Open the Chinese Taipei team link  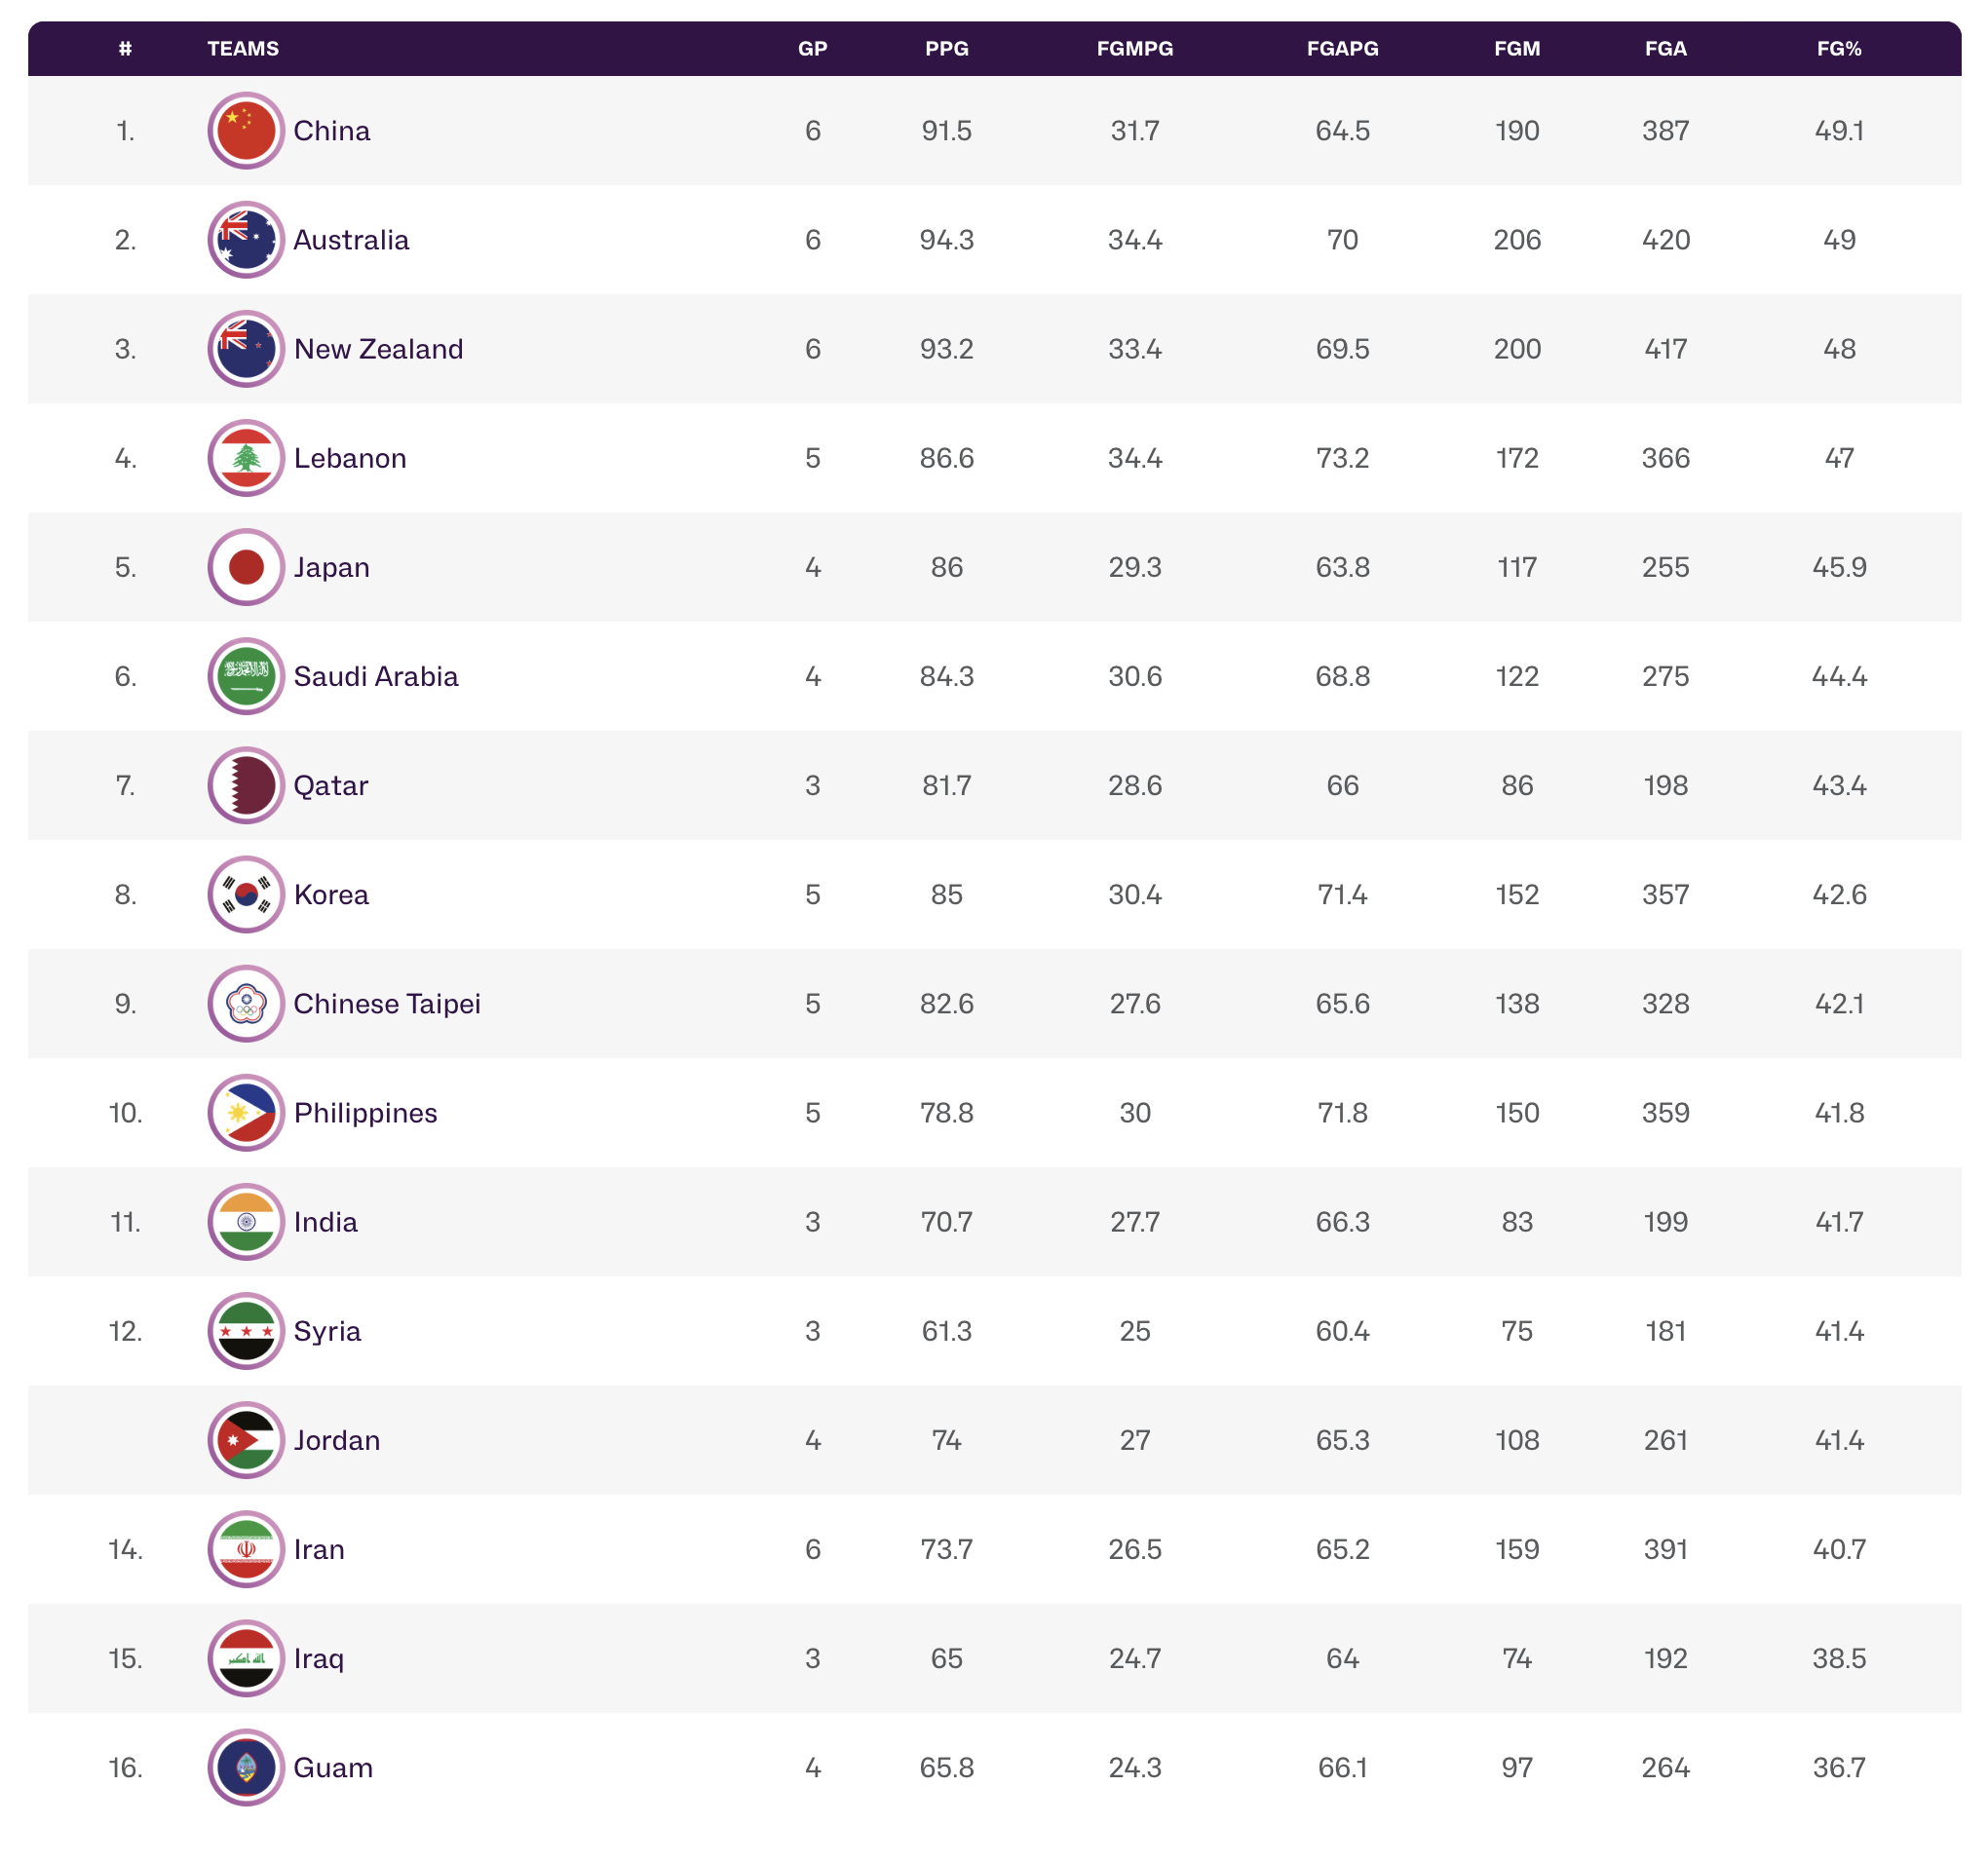387,1003
